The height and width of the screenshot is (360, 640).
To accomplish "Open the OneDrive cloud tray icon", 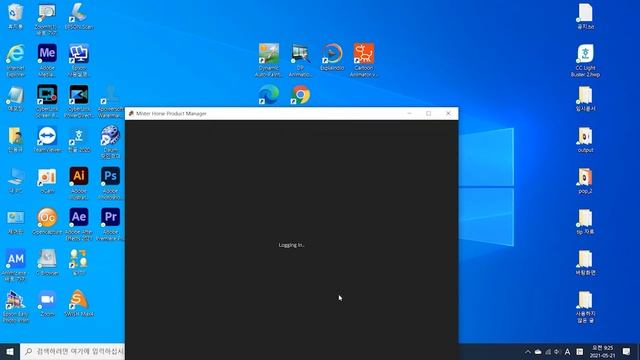I will tap(538, 352).
